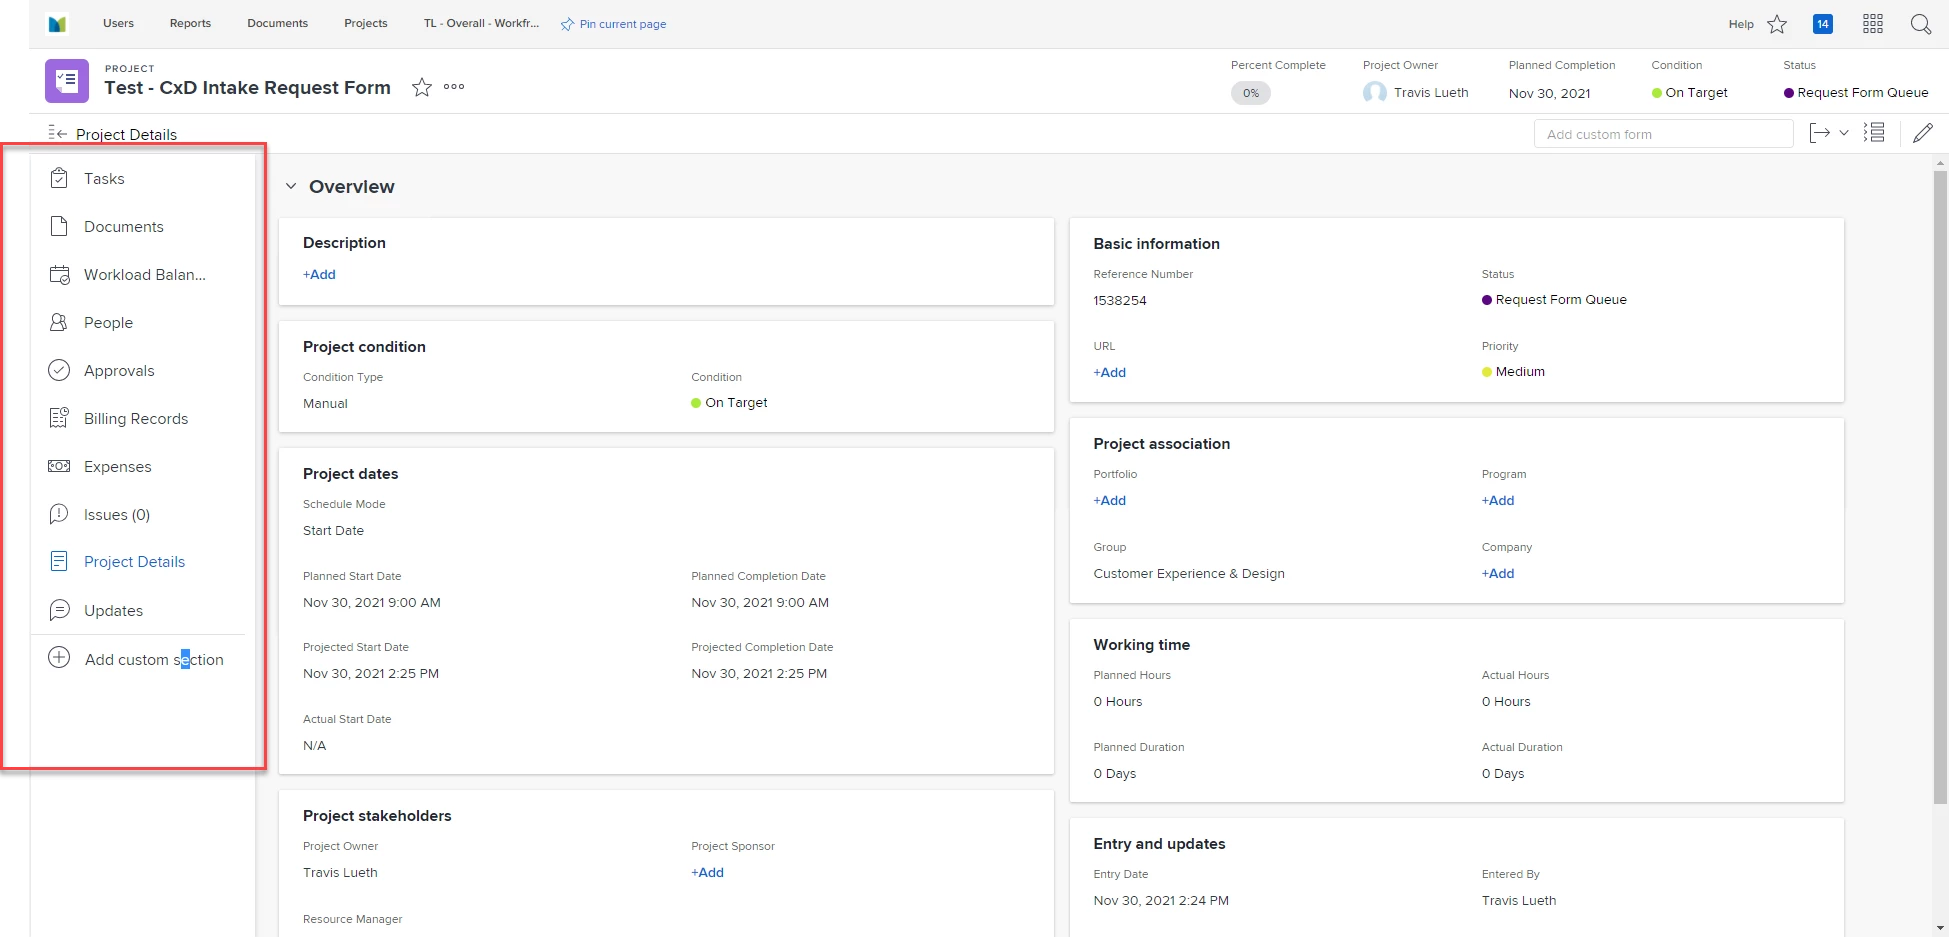Collapse the Overview section chevron
Screen dimensions: 1949x937
coord(291,186)
